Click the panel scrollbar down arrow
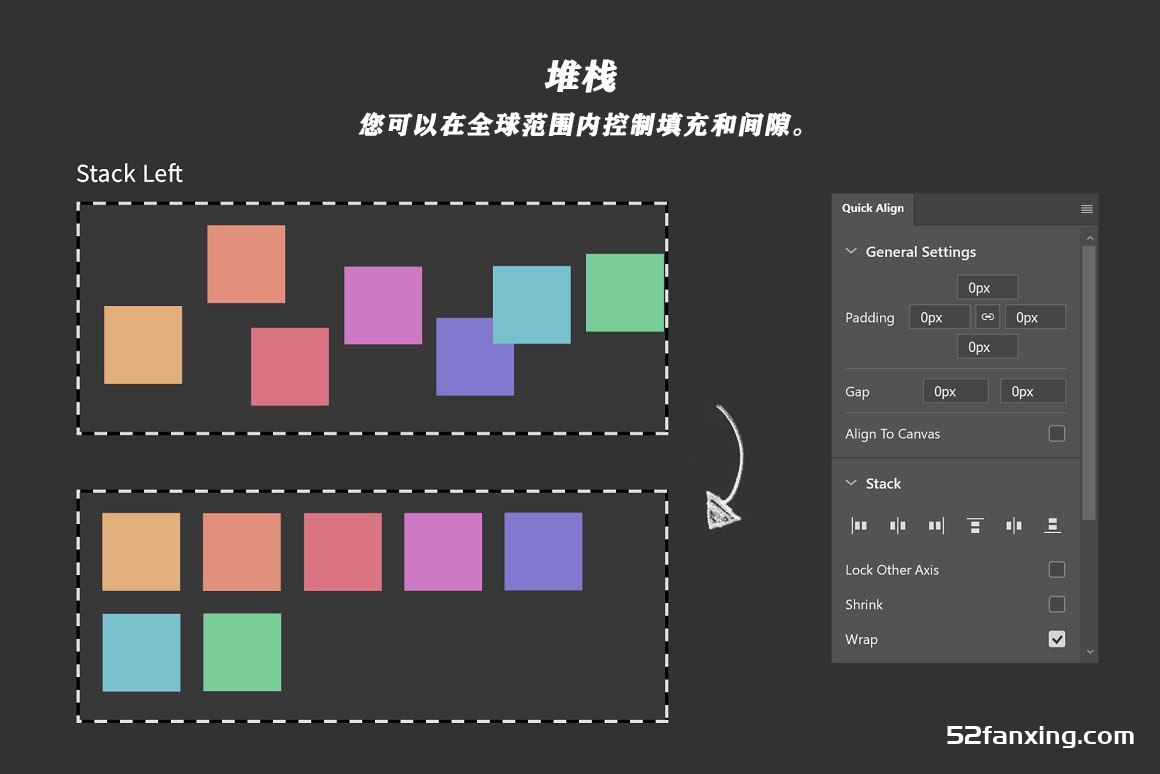This screenshot has width=1160, height=774. click(x=1090, y=652)
